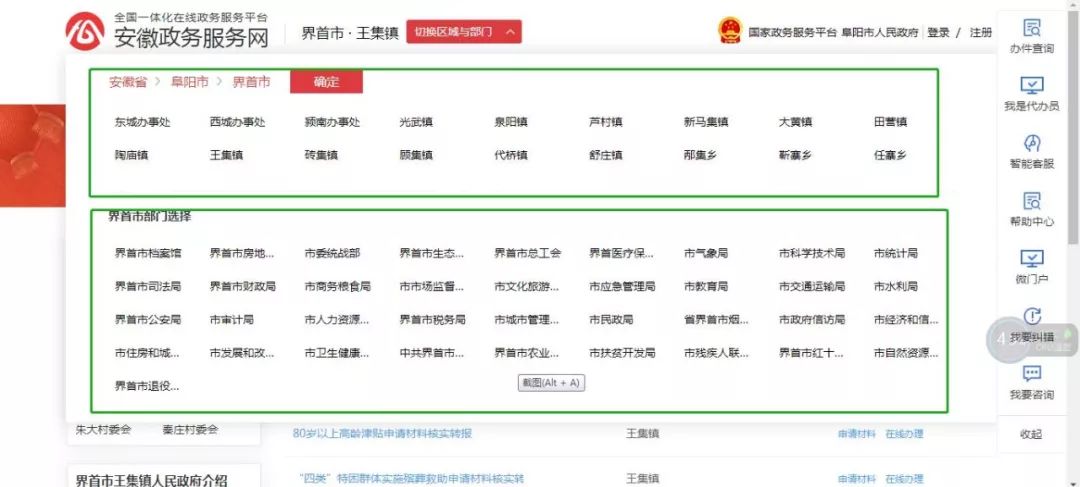Open 国家政务服务平台 link
Viewport: 1080px width, 487px height.
(793, 32)
